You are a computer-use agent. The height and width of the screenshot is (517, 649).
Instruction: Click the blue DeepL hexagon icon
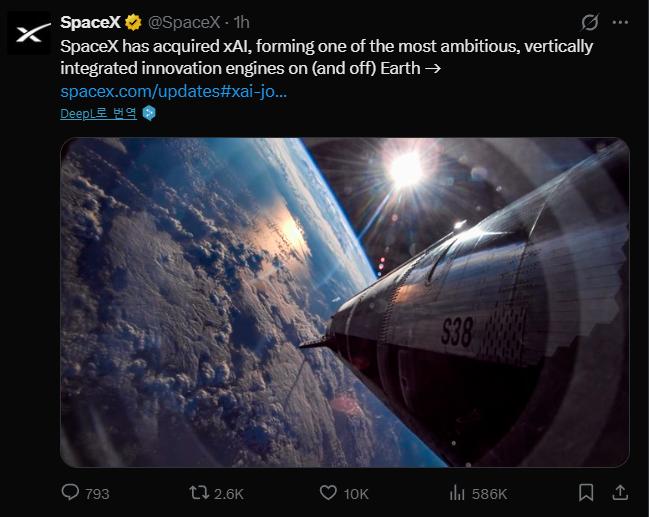[x=149, y=113]
